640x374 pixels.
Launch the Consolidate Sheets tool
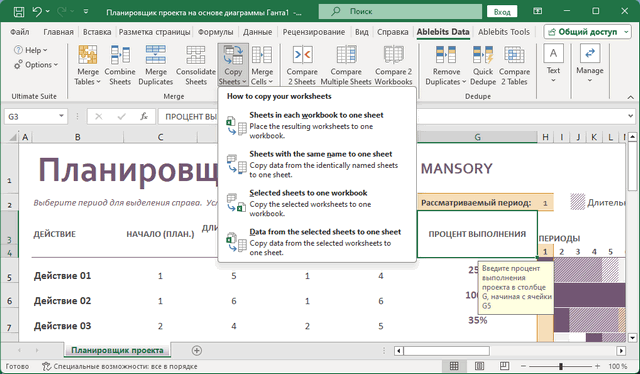(x=196, y=65)
